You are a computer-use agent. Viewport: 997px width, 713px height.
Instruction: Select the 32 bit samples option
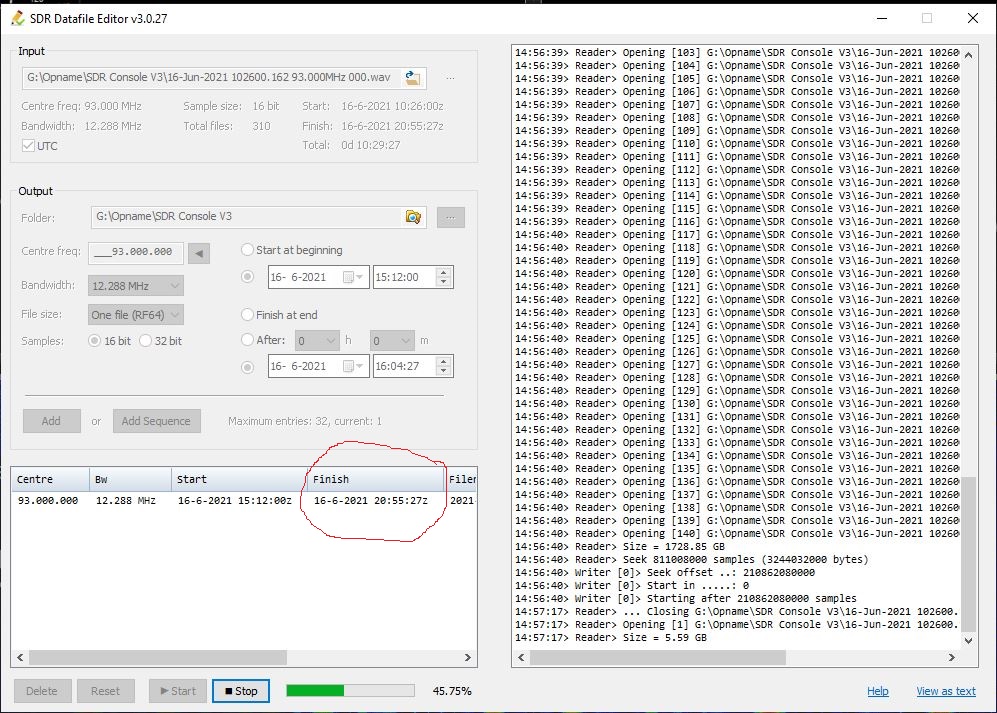(146, 341)
